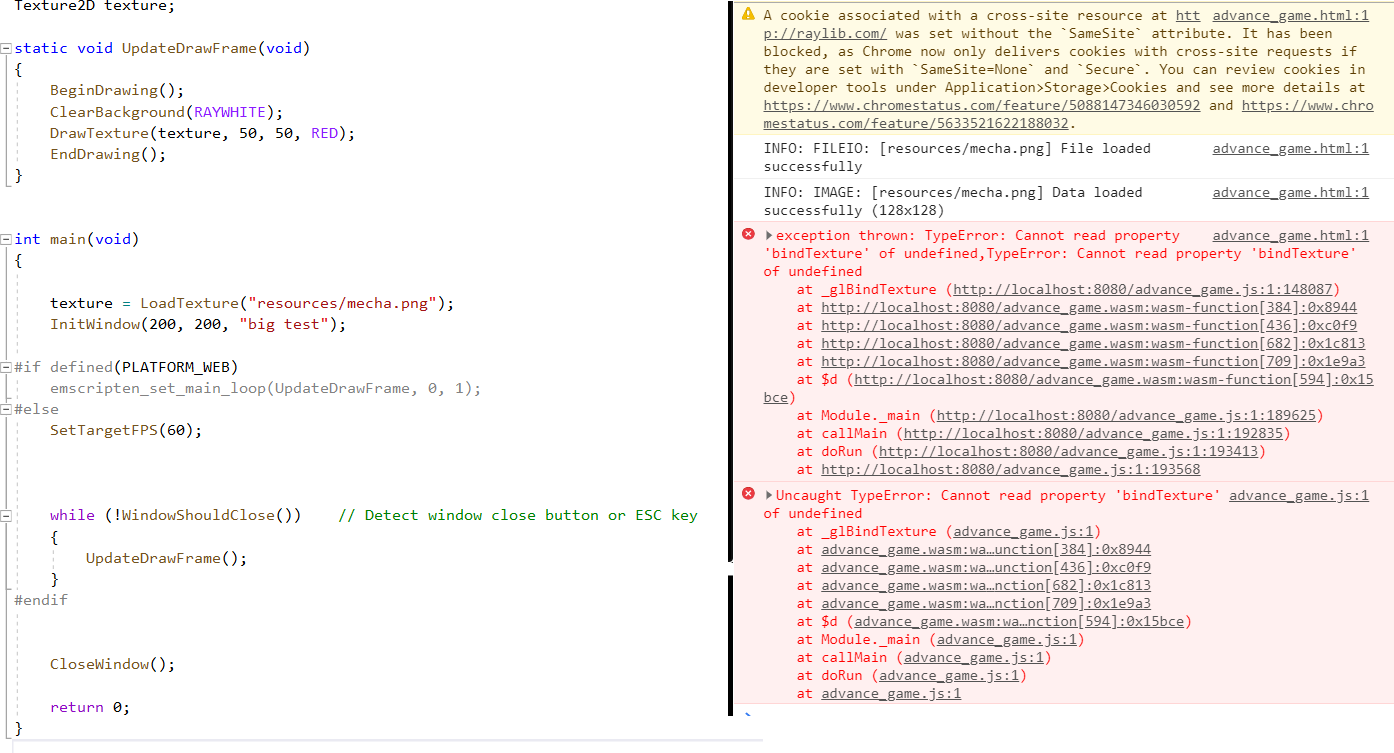Viewport: 1394px width, 753px height.
Task: Click the doRun link in the Uncaught stack
Action: click(x=950, y=675)
